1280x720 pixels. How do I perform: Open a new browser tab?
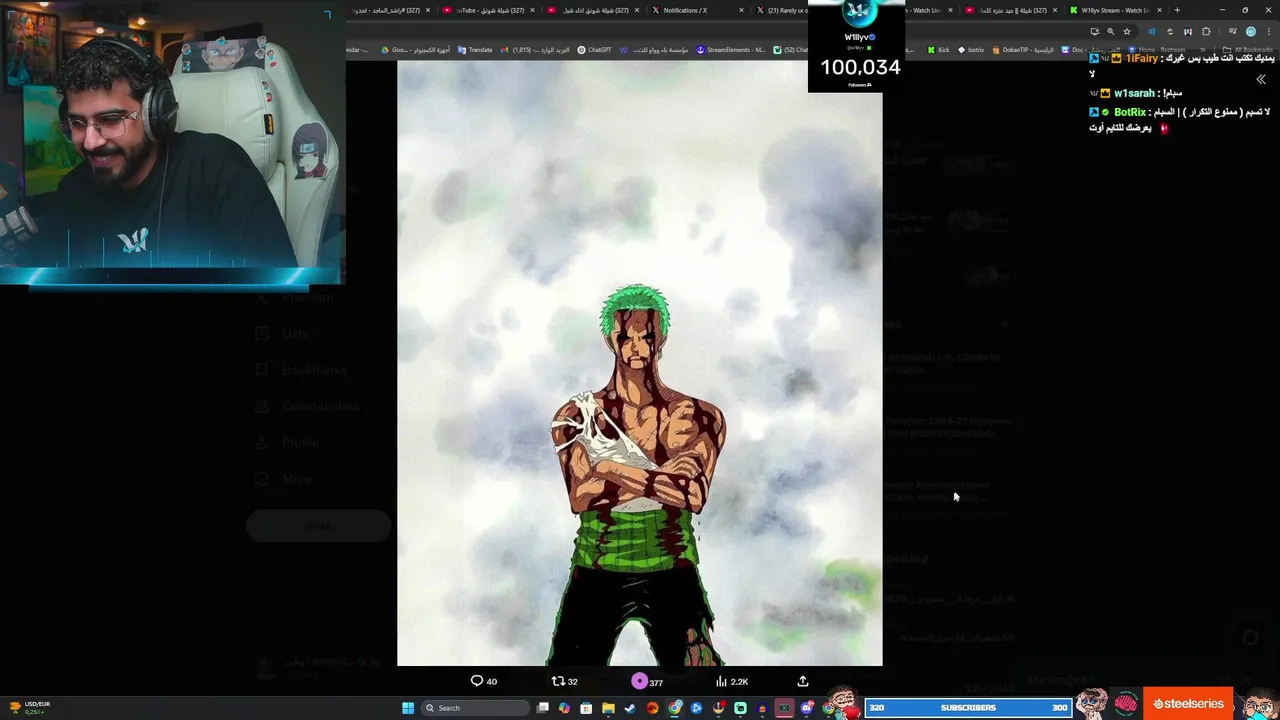pos(1177,10)
